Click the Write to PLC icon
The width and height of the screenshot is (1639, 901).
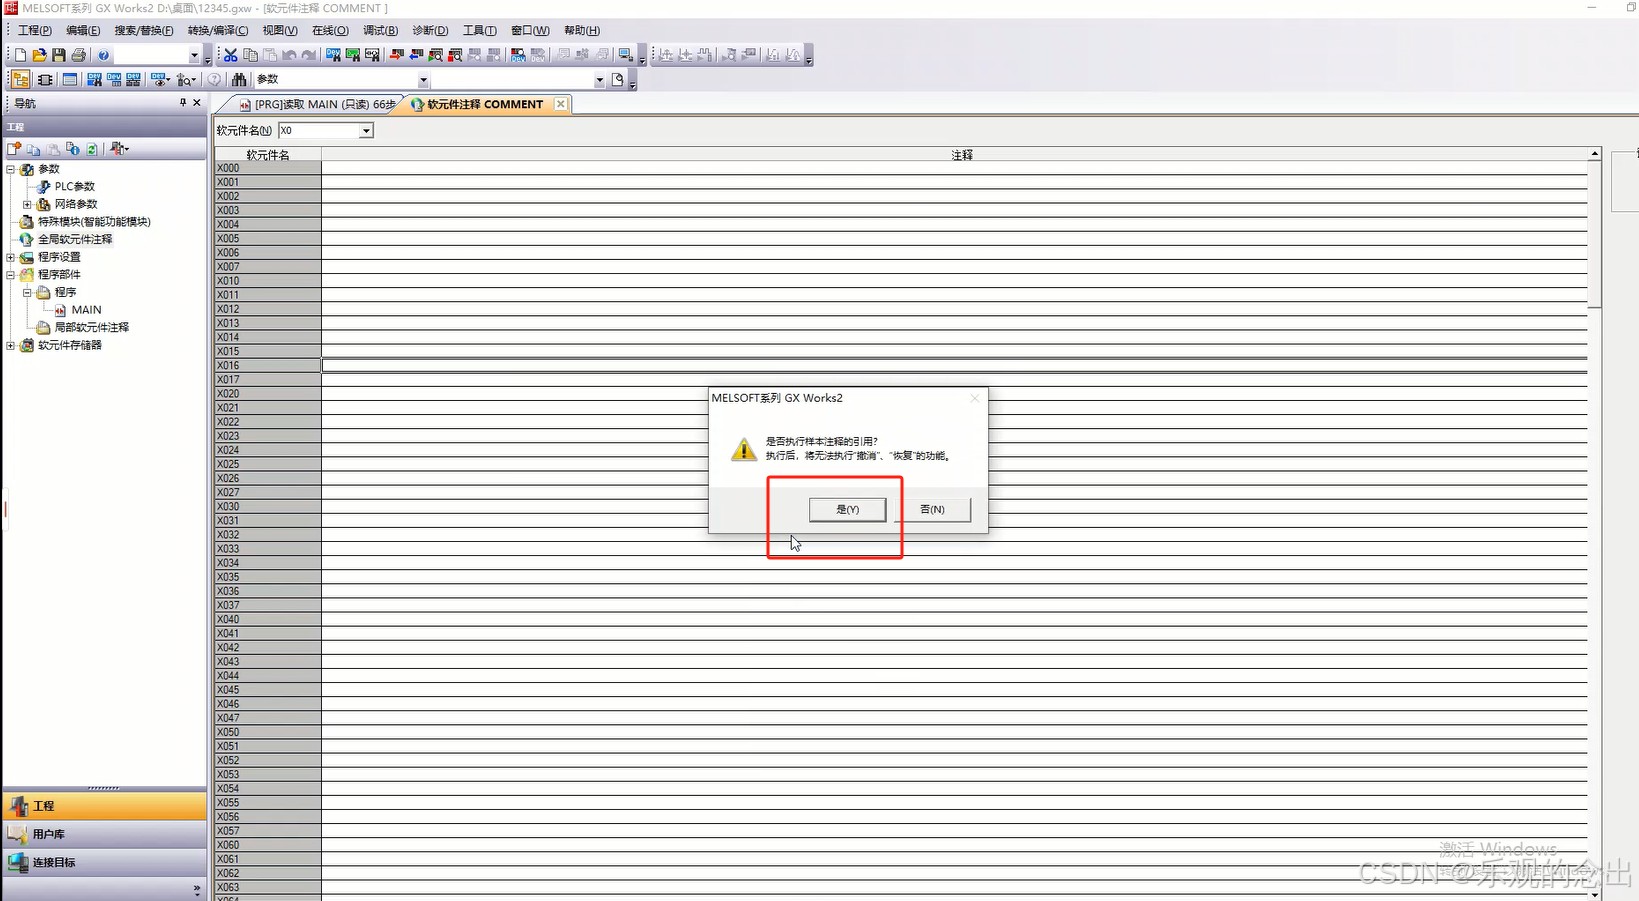tap(396, 55)
